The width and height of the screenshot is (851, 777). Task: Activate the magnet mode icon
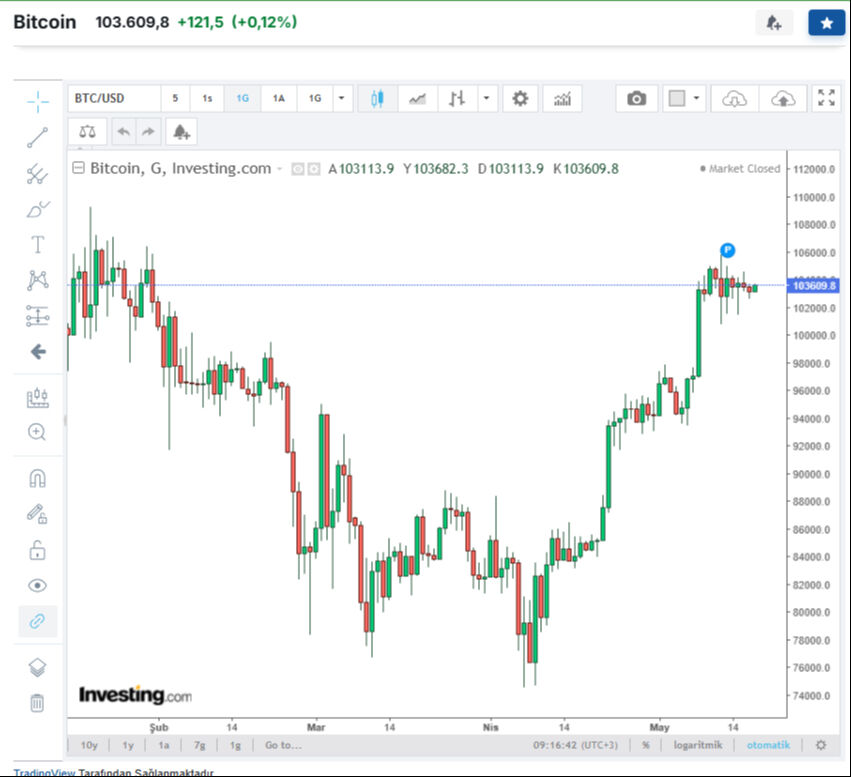(x=37, y=478)
